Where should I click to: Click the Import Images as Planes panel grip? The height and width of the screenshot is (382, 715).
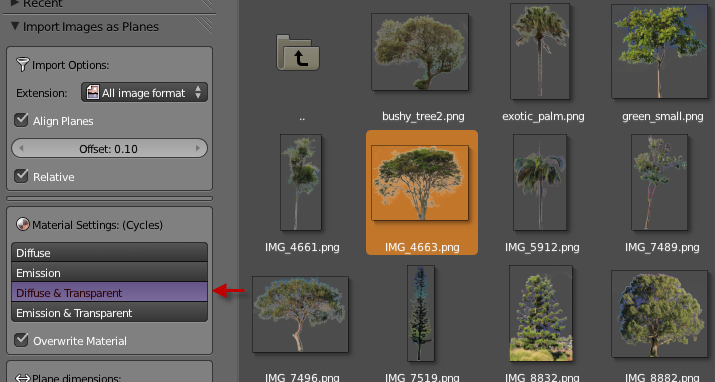point(203,25)
